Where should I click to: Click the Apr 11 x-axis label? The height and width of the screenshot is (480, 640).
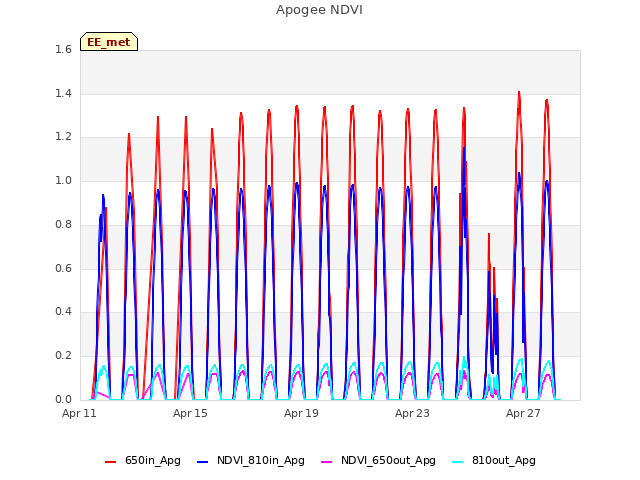(79, 413)
